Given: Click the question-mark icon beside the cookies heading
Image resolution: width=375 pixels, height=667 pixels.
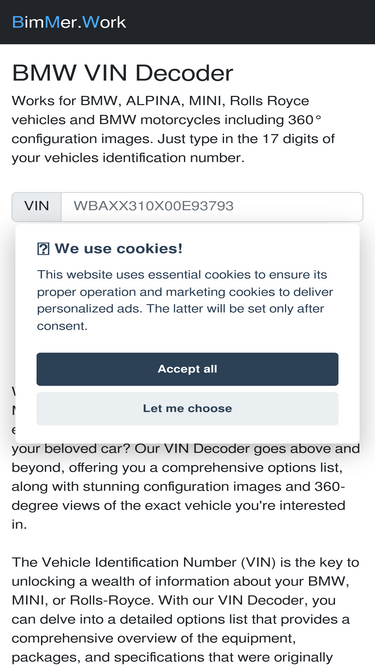Looking at the screenshot, I should point(43,248).
